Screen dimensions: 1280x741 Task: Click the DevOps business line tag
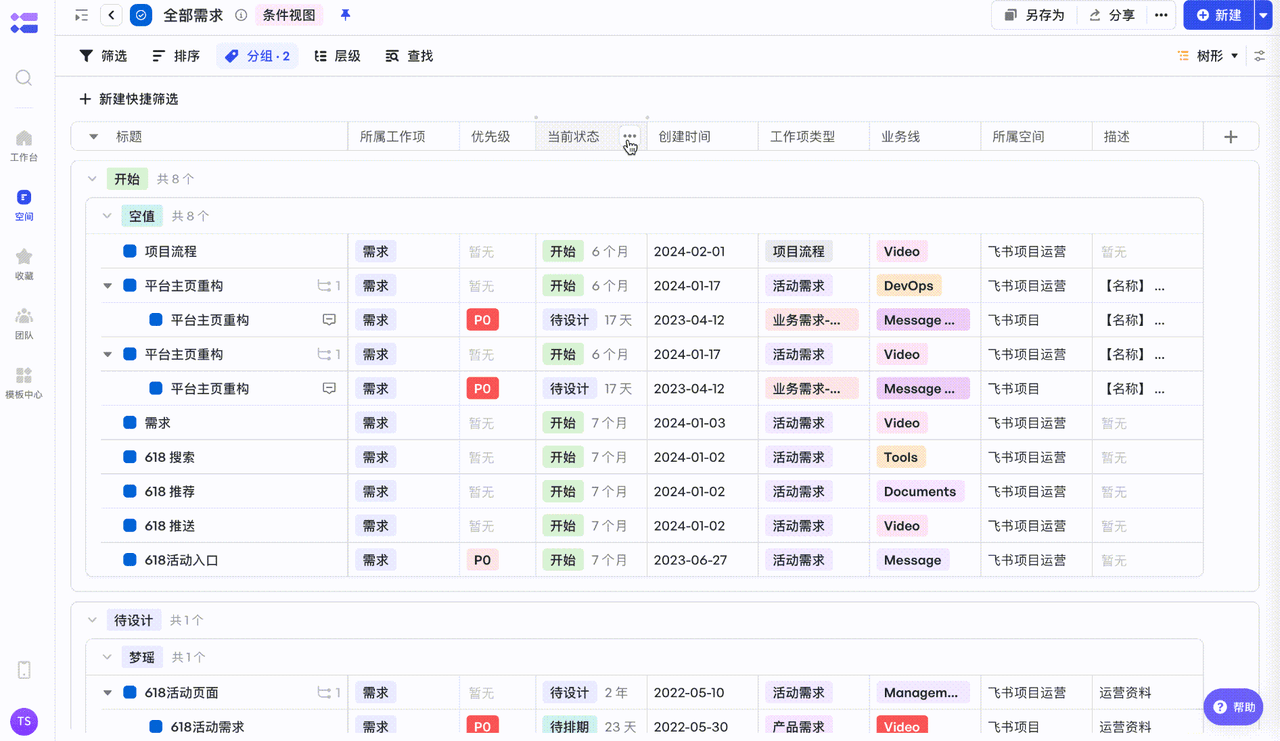[908, 286]
